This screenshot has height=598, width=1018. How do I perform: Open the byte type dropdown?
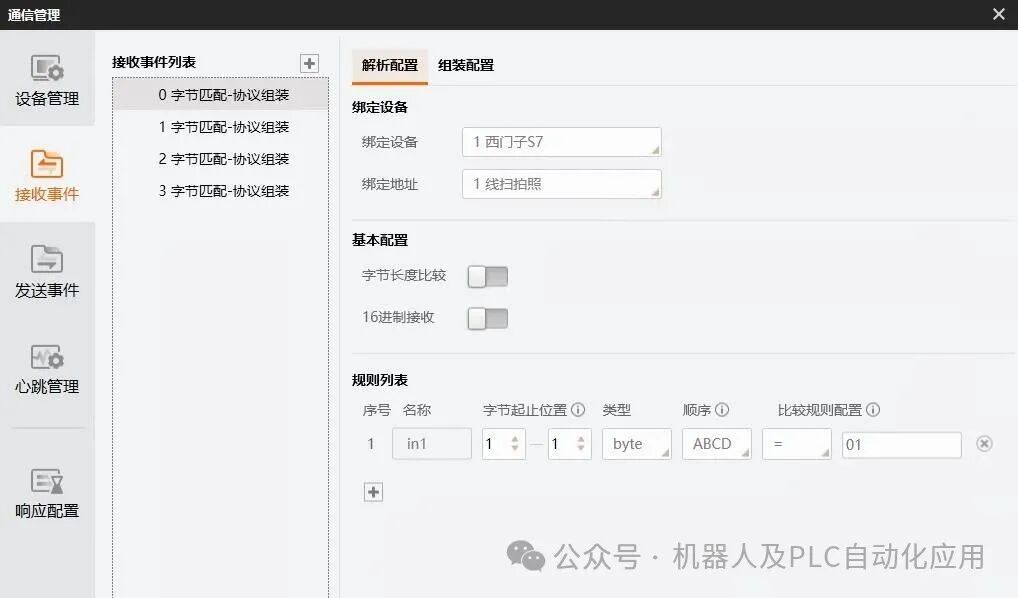click(637, 444)
